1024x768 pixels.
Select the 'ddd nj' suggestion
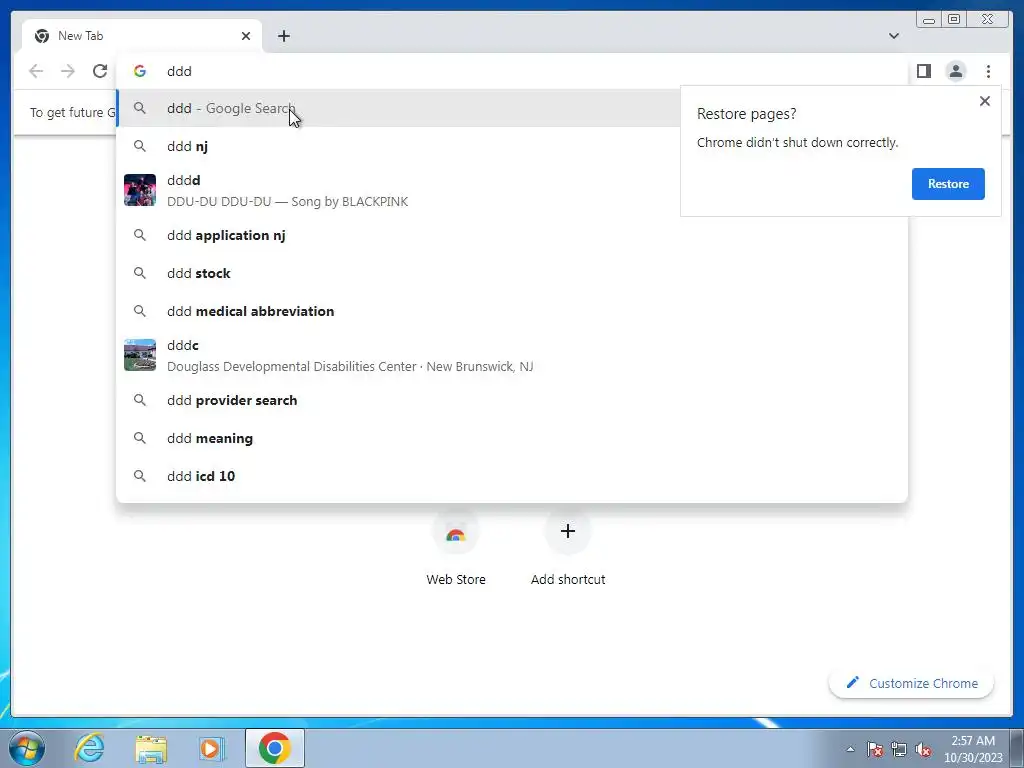(398, 146)
